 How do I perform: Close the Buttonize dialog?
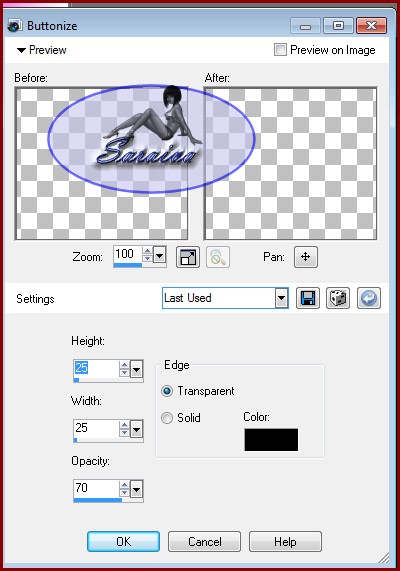(x=372, y=26)
